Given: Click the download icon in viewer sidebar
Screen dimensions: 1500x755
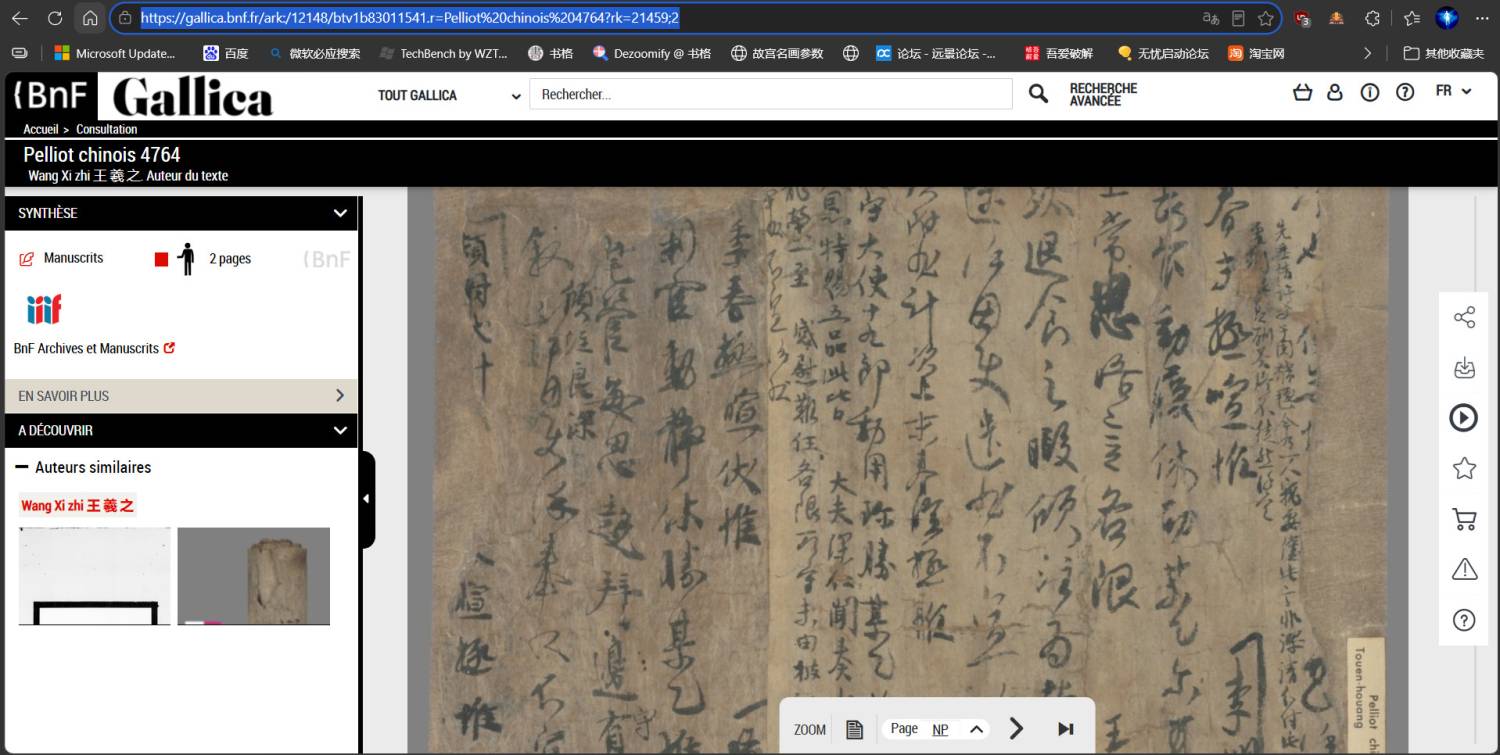Looking at the screenshot, I should click(1464, 367).
